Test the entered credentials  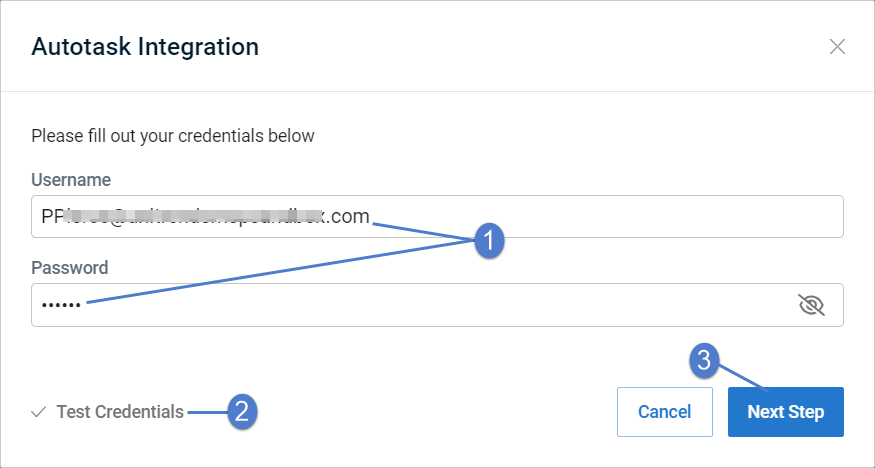(120, 412)
